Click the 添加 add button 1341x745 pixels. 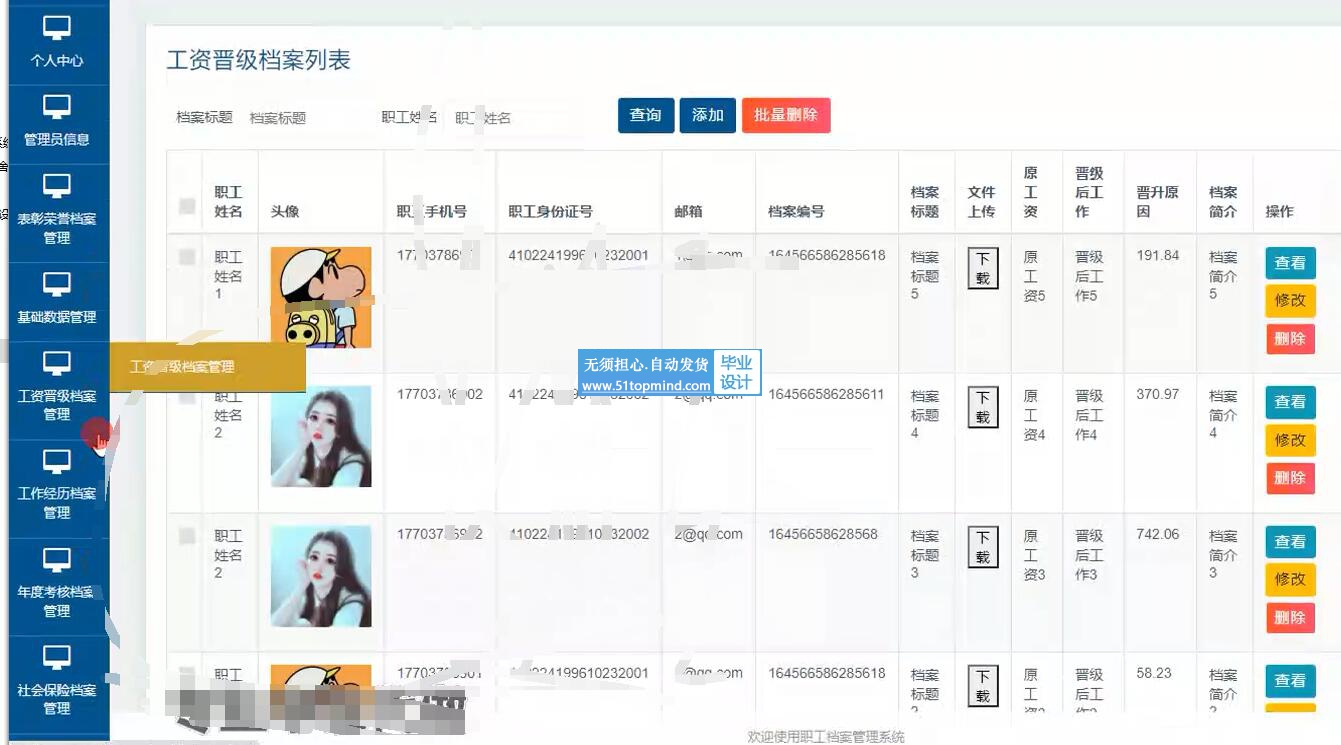[708, 115]
